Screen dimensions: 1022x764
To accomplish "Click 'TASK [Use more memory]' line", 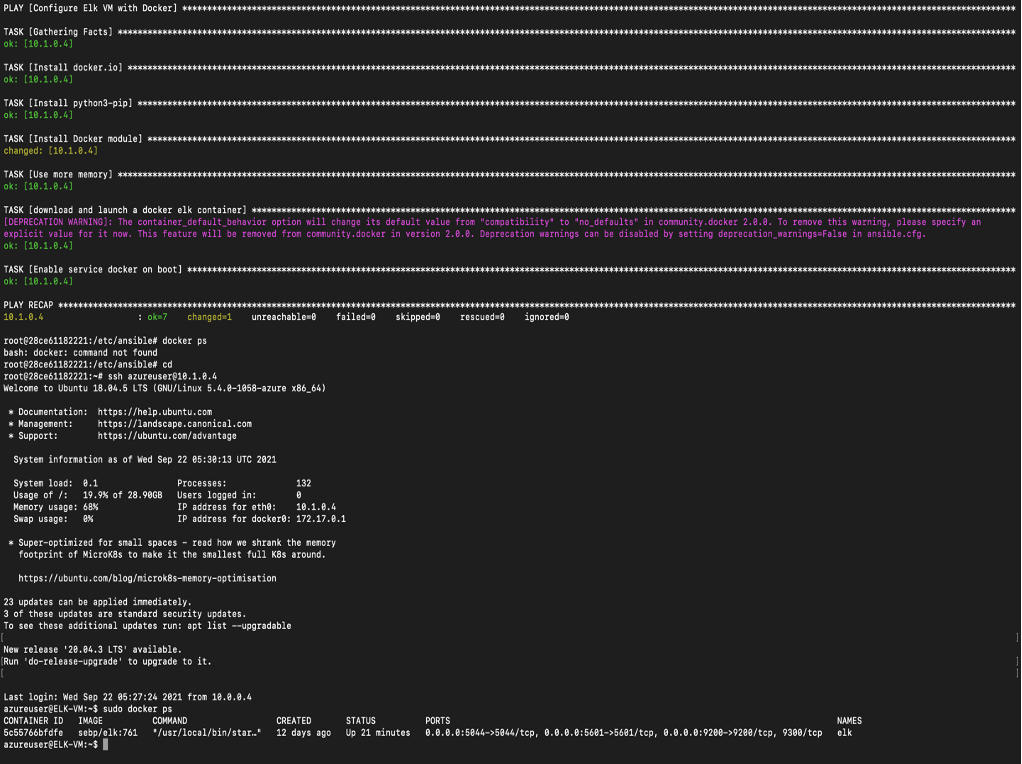I will tap(509, 175).
